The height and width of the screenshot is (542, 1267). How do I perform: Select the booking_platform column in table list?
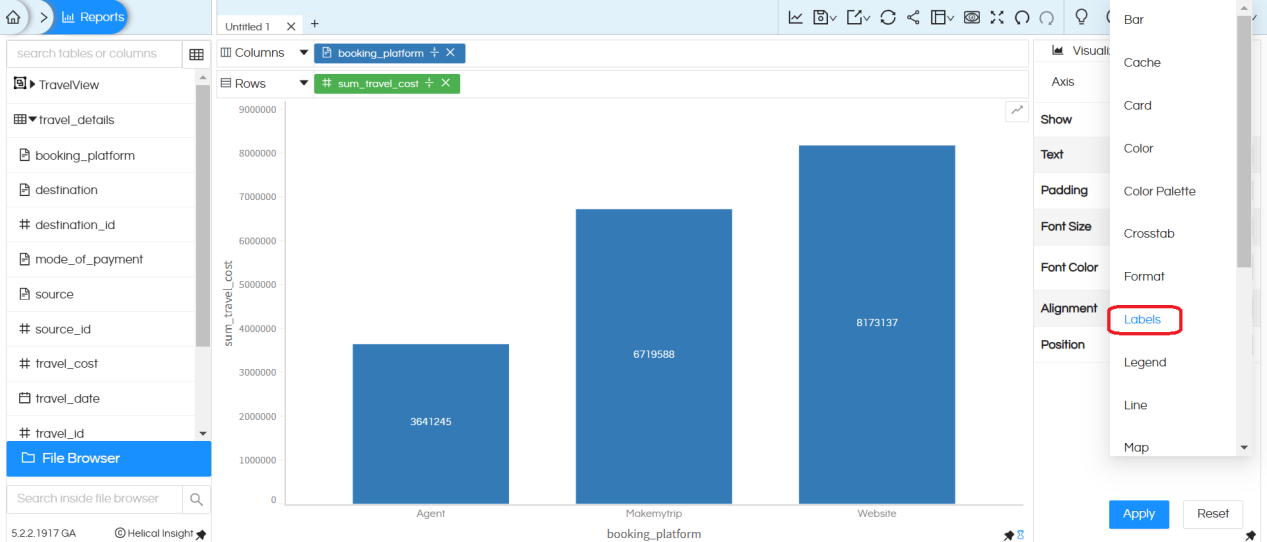coord(85,155)
